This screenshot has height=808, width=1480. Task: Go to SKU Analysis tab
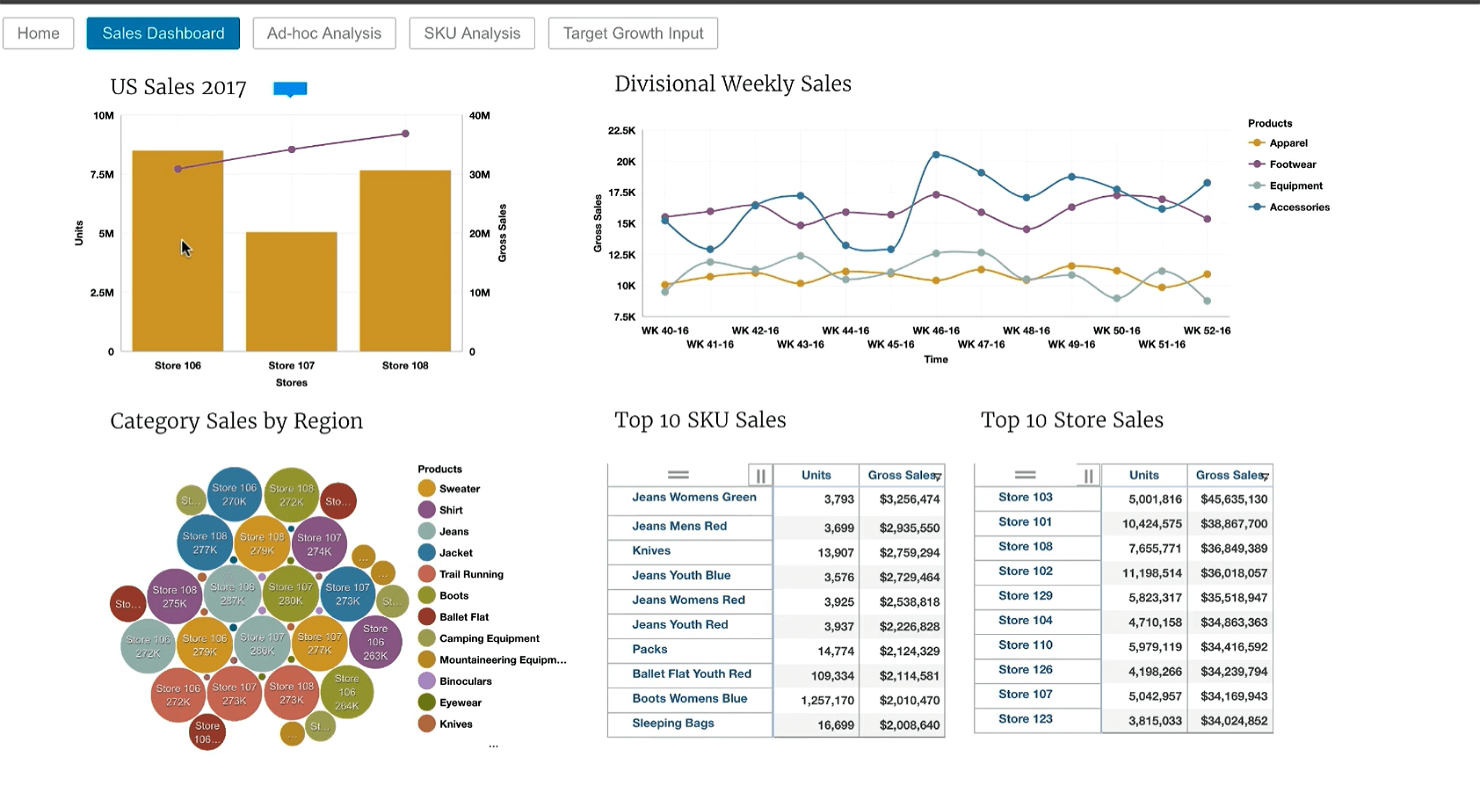tap(472, 33)
